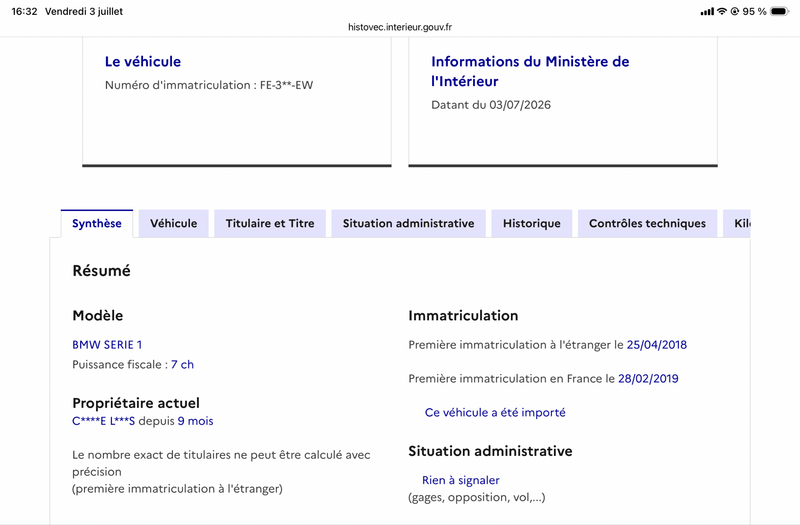The height and width of the screenshot is (525, 800).
Task: Click the foreign registration date 25/04/2018
Action: pos(657,345)
